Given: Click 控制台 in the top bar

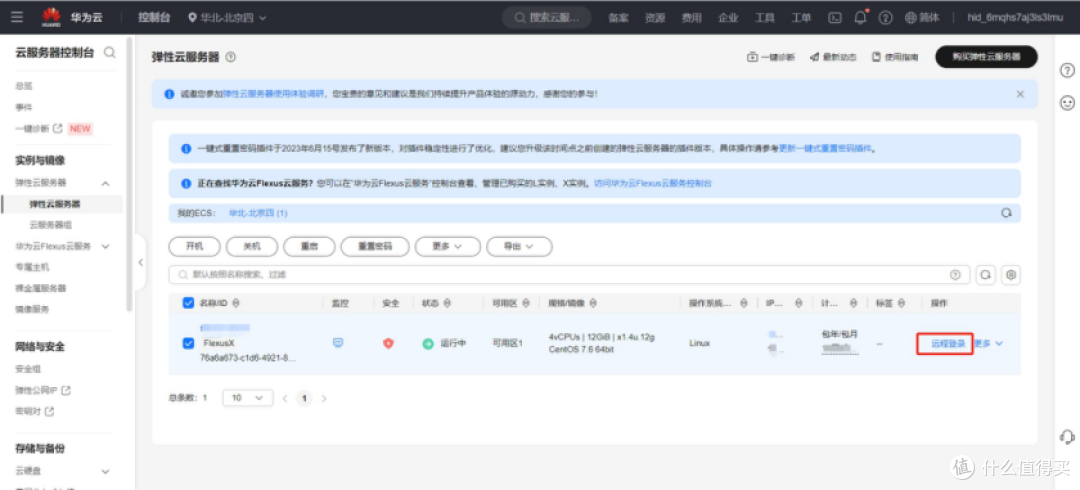Looking at the screenshot, I should point(154,17).
